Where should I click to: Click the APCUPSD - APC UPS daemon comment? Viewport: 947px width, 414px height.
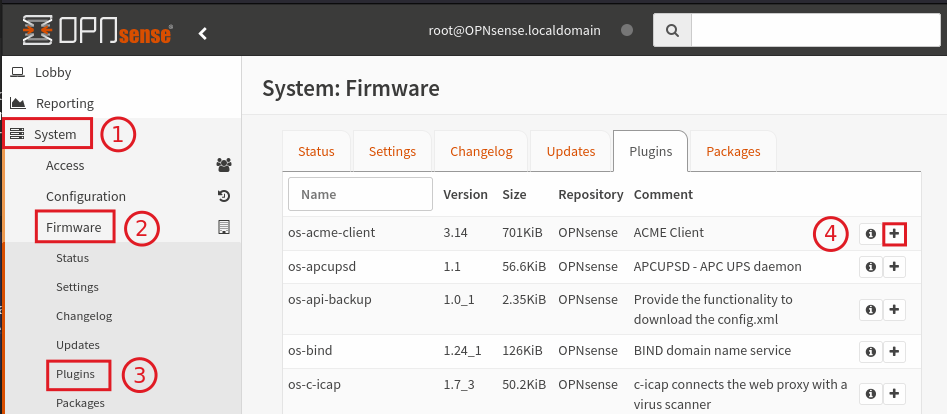pos(717,267)
